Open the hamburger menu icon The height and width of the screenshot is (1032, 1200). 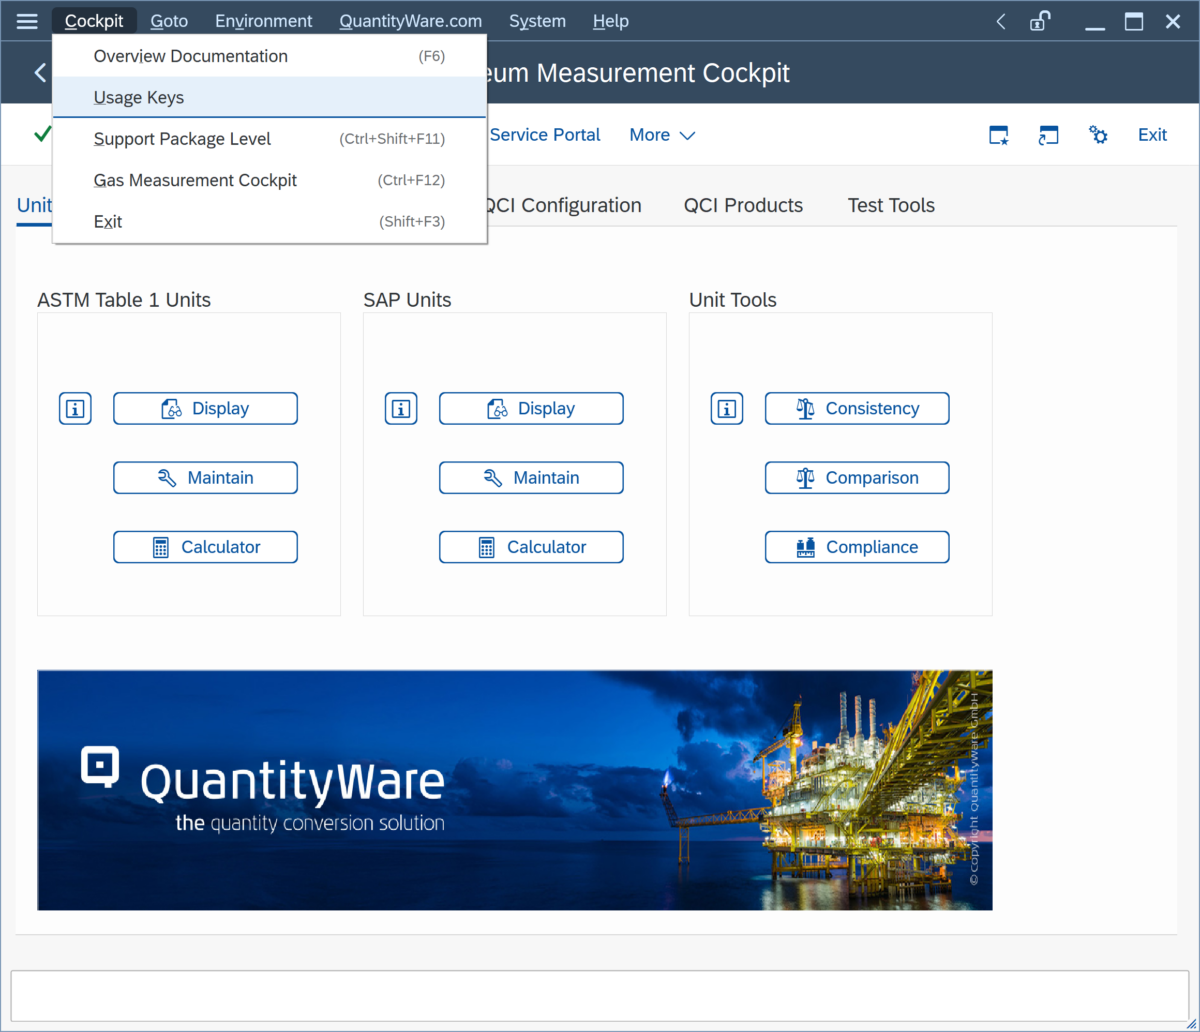coord(26,20)
